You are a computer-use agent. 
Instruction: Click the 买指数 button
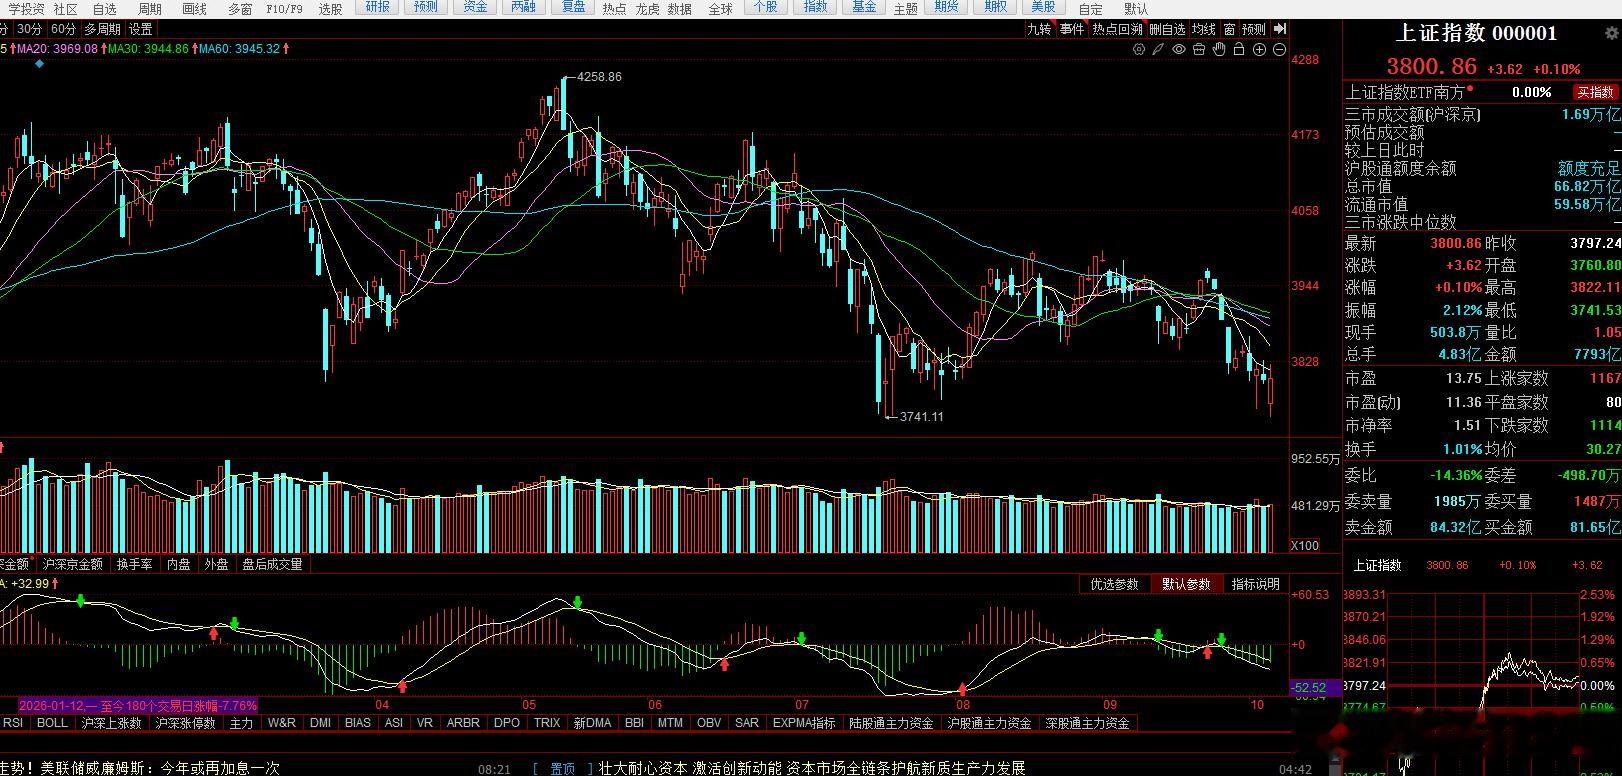click(x=1595, y=92)
